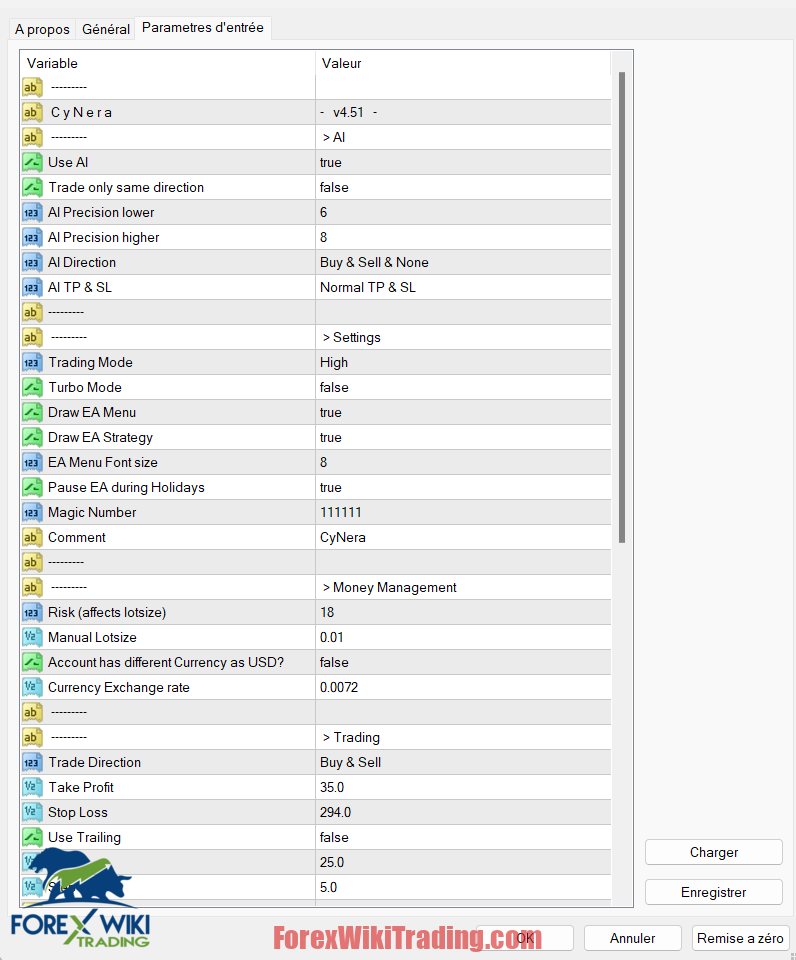This screenshot has width=796, height=960.
Task: Click the icon beside Trading Mode
Action: tap(32, 362)
